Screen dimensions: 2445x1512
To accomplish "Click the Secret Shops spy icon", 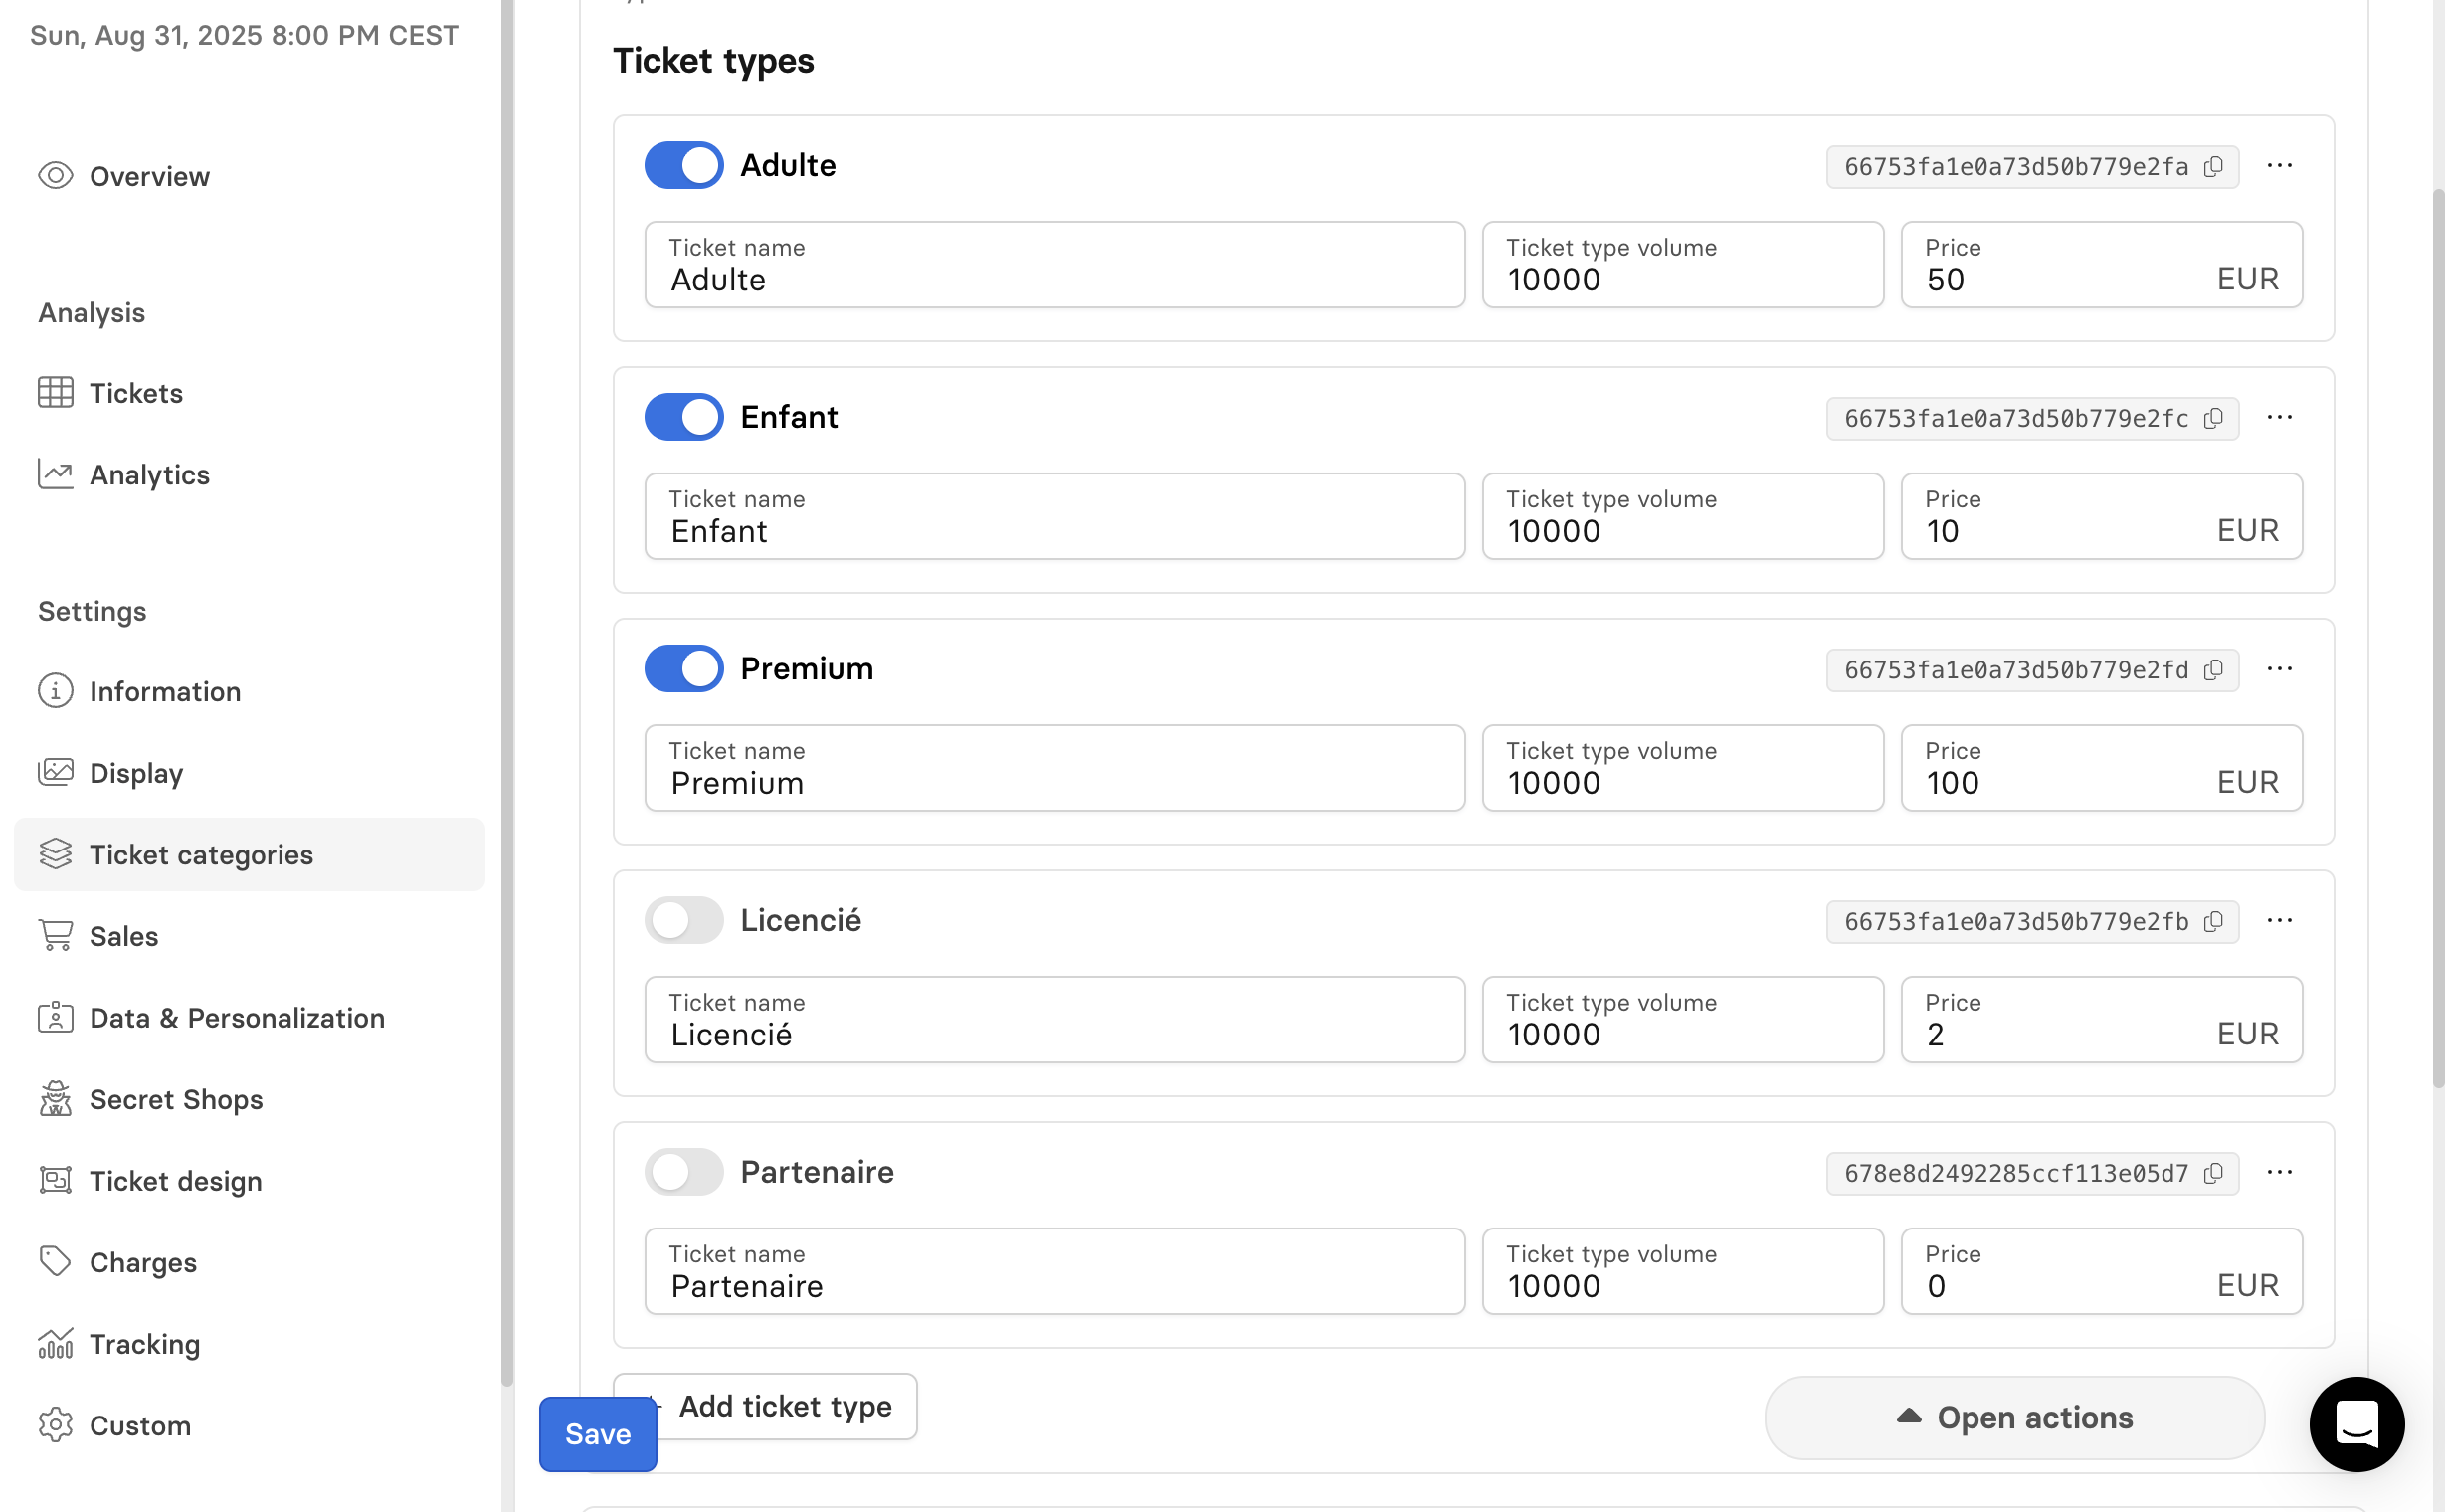I will click(55, 1099).
